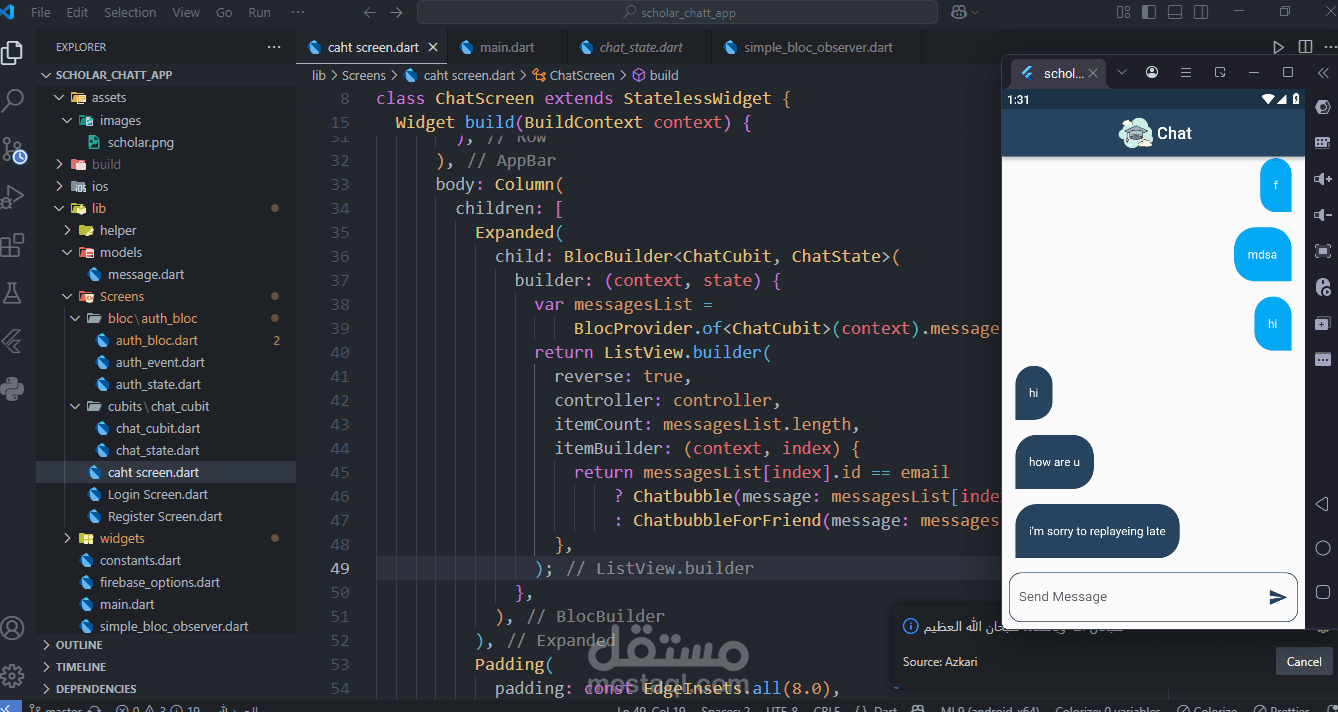This screenshot has height=712, width=1338.
Task: Open the Testing flask icon
Action: pyautogui.click(x=13, y=293)
